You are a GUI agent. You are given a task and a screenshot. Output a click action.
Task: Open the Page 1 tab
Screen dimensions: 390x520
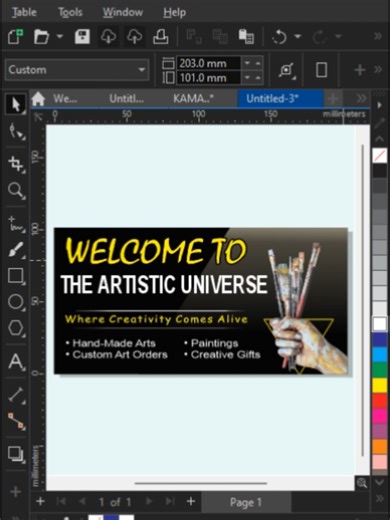(246, 502)
